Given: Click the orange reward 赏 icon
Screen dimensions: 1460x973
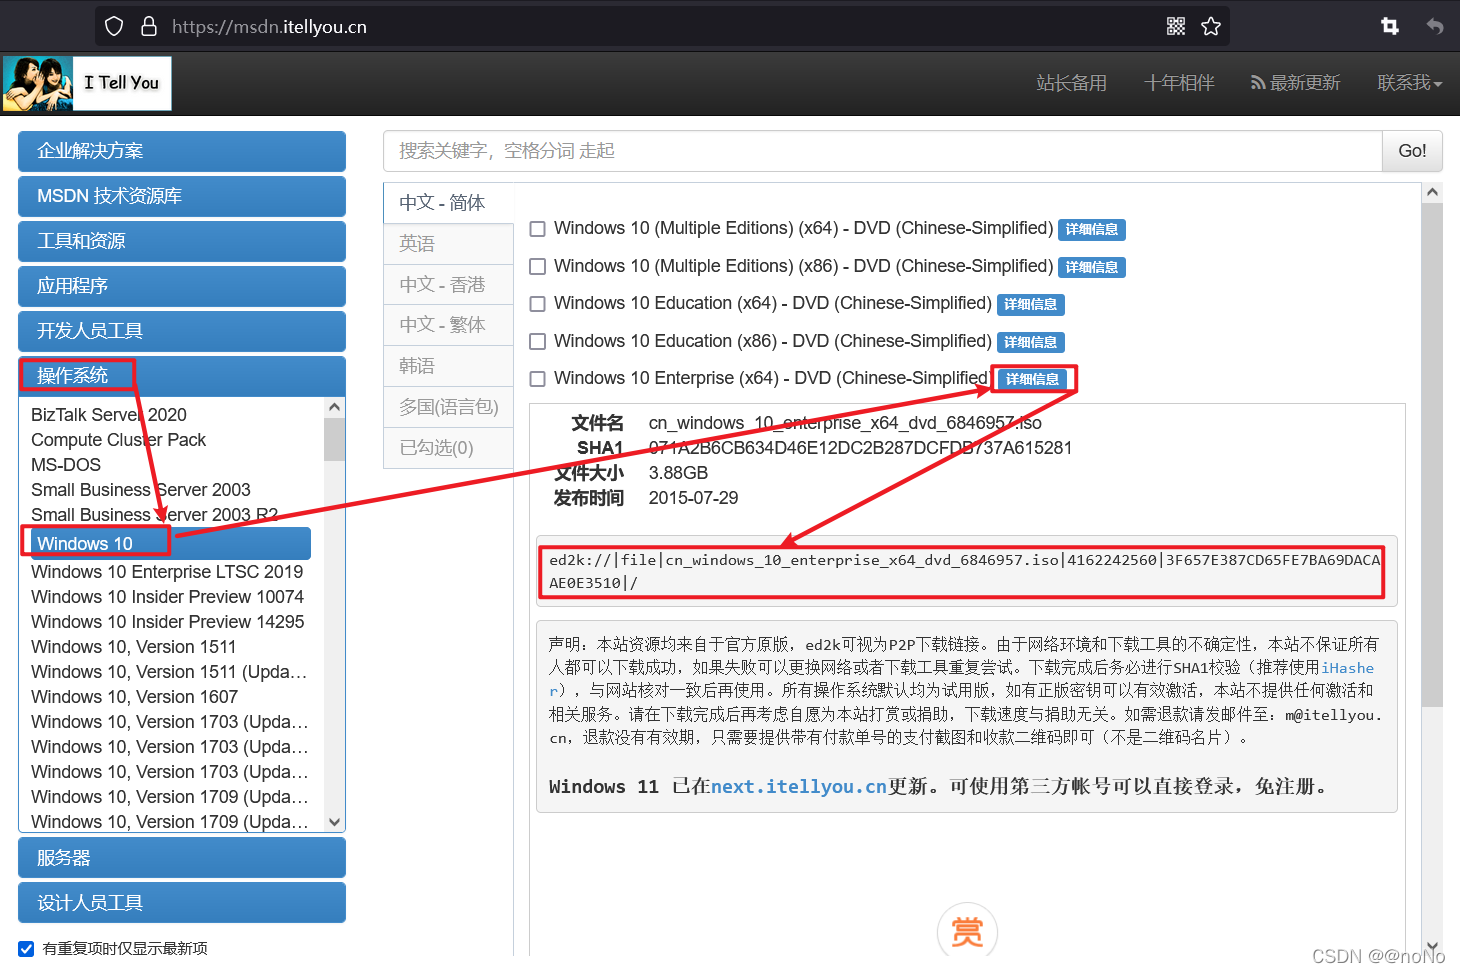Looking at the screenshot, I should [x=966, y=931].
